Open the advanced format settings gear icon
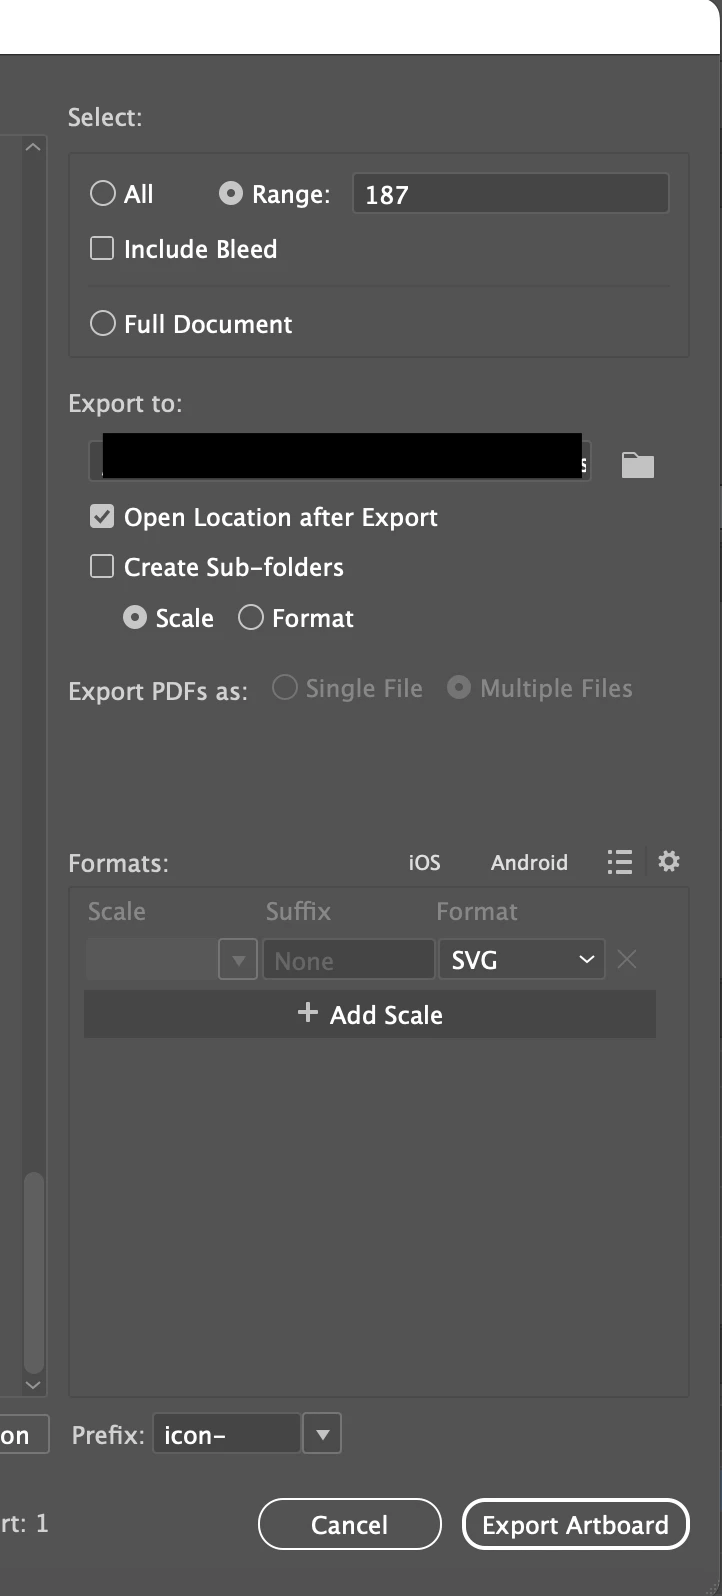Screen dimensions: 722x1596 pos(669,861)
